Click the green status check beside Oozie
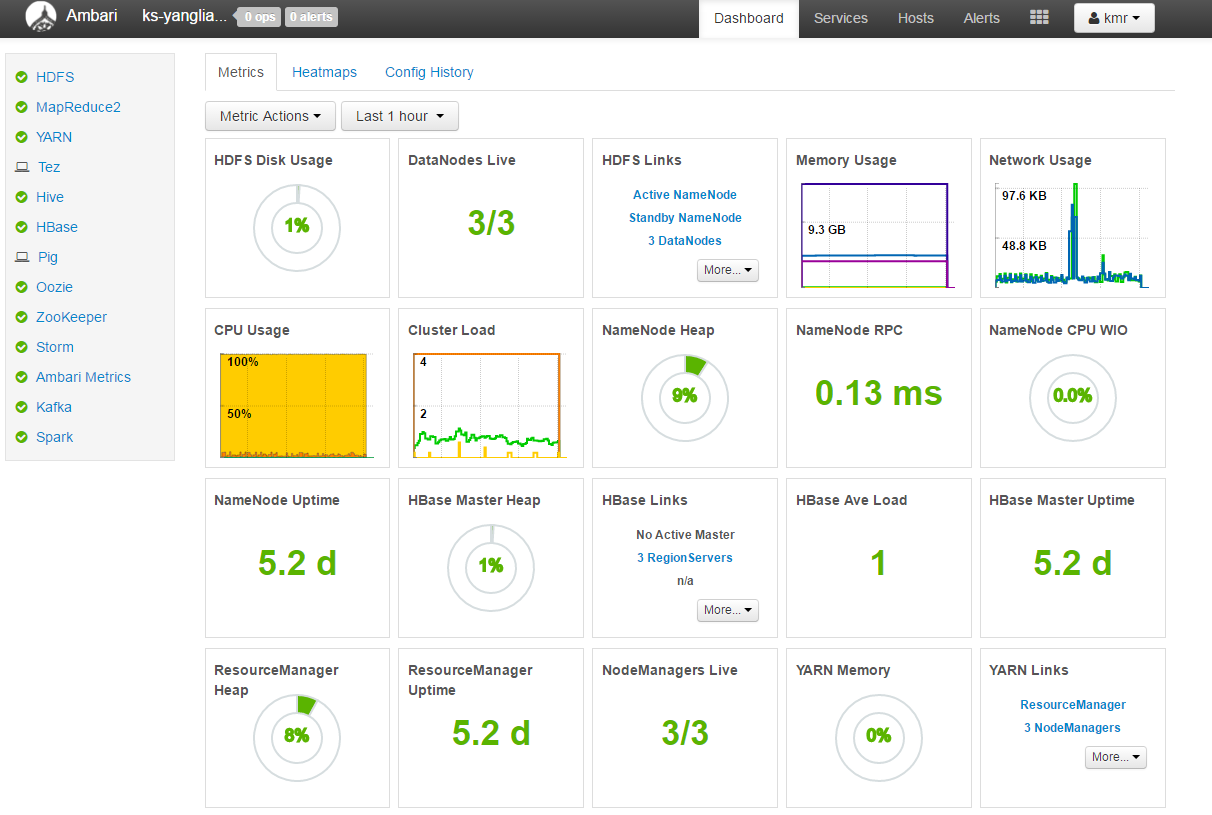This screenshot has height=815, width=1212. pos(22,287)
